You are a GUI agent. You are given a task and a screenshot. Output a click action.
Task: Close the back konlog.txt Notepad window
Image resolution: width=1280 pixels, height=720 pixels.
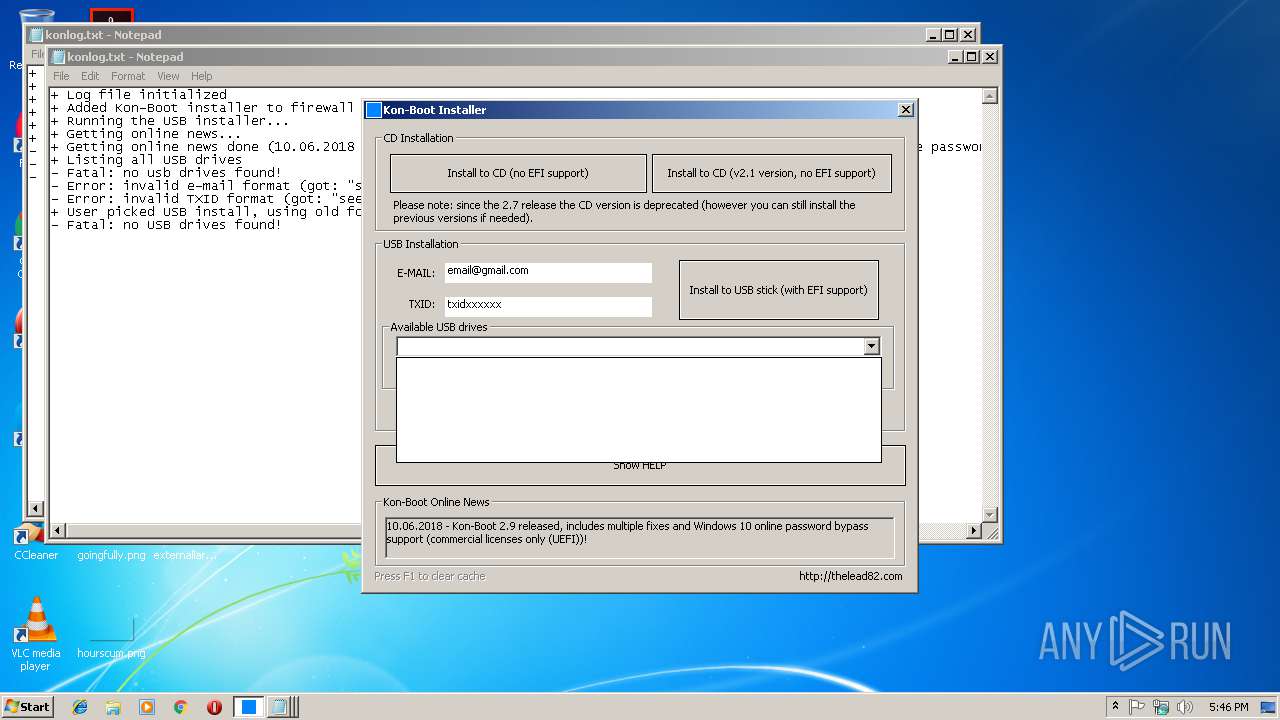click(968, 35)
